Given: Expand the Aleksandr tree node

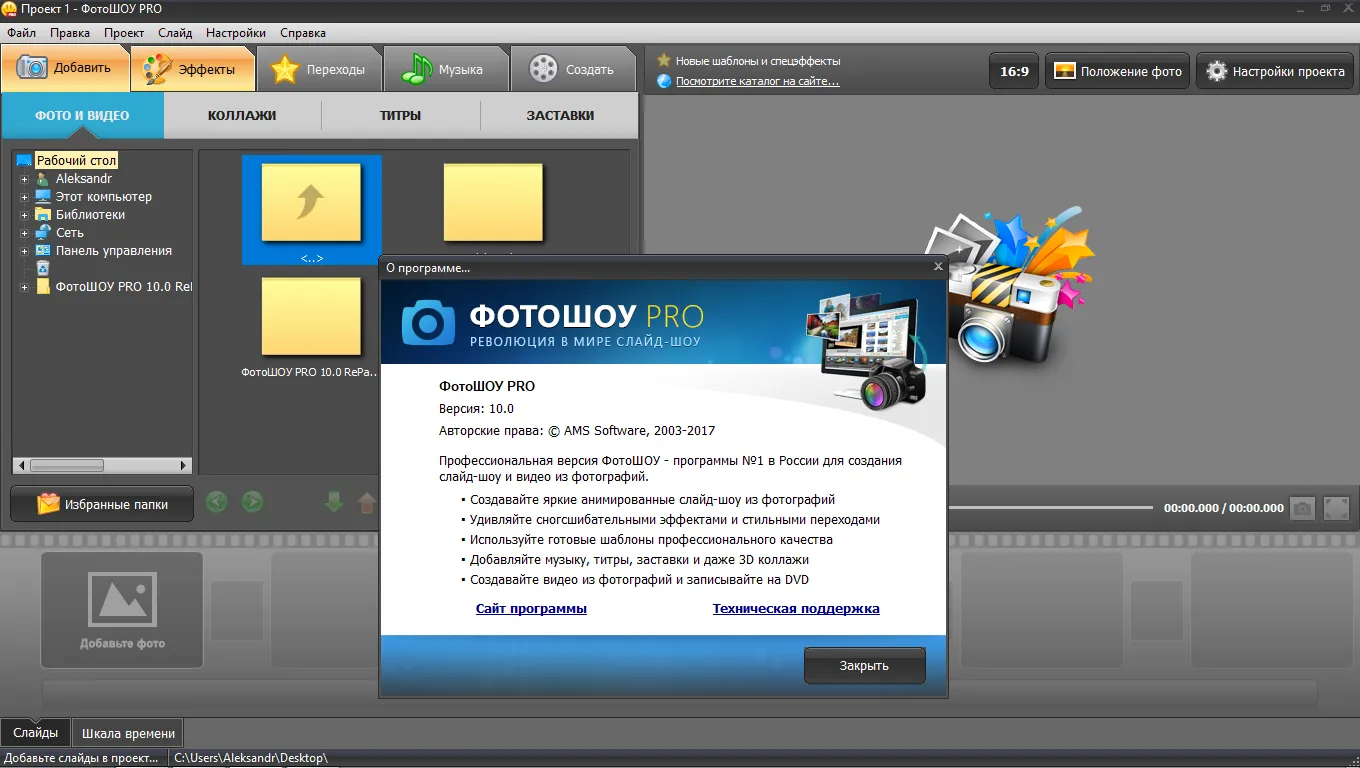Looking at the screenshot, I should [25, 179].
